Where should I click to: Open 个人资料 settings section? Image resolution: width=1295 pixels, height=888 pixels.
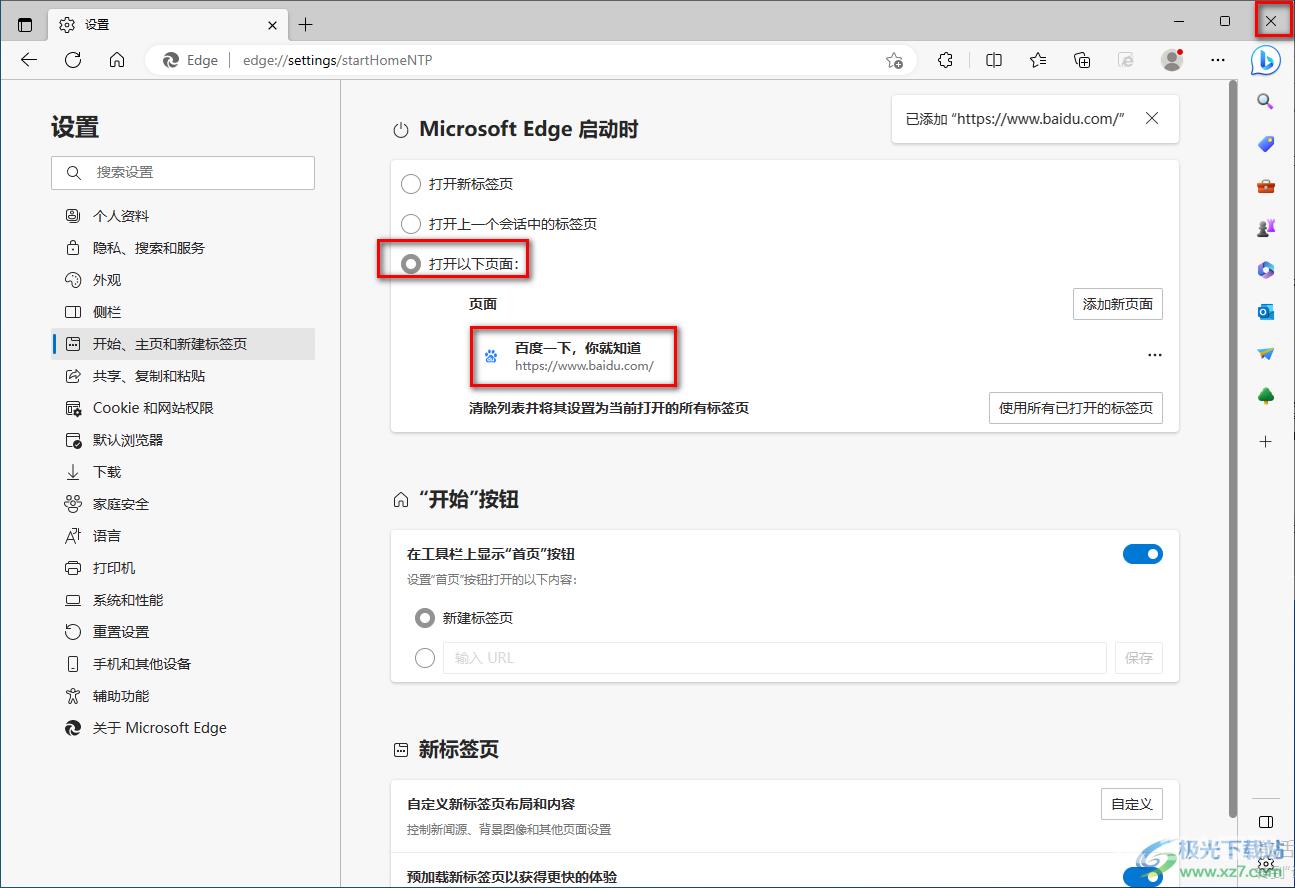point(183,216)
